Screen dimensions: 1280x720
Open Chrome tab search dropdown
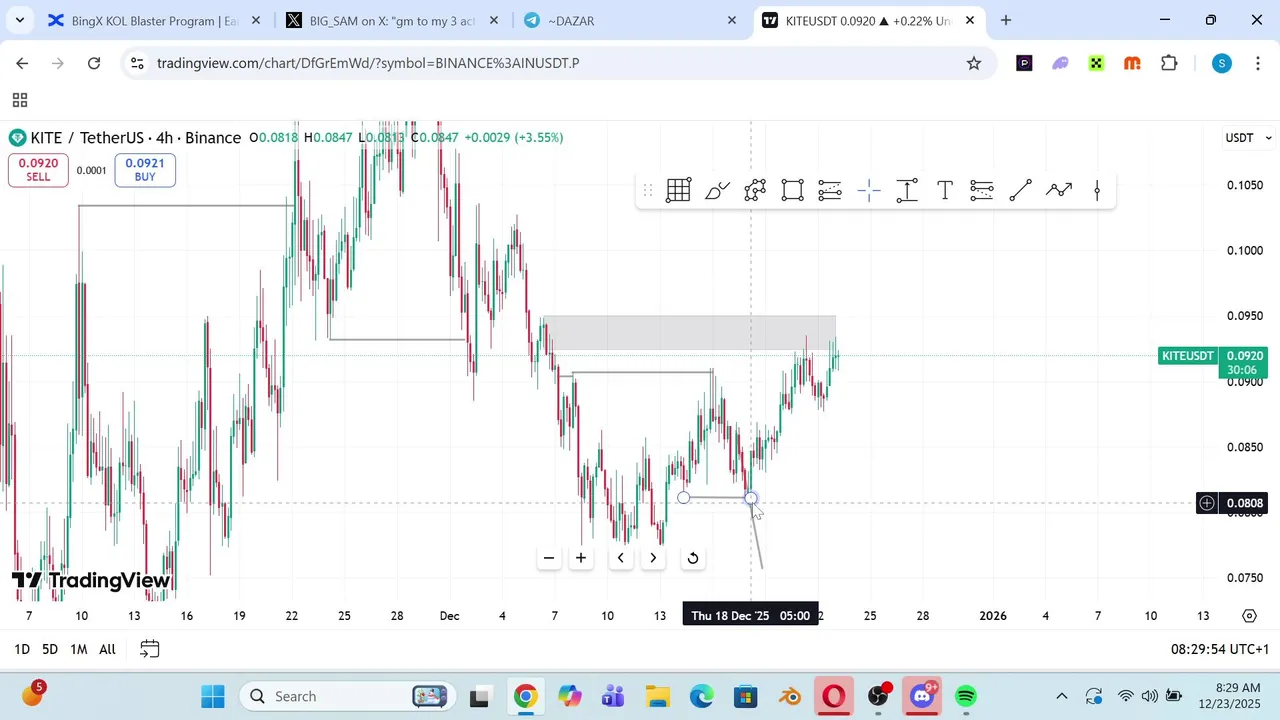[x=19, y=20]
